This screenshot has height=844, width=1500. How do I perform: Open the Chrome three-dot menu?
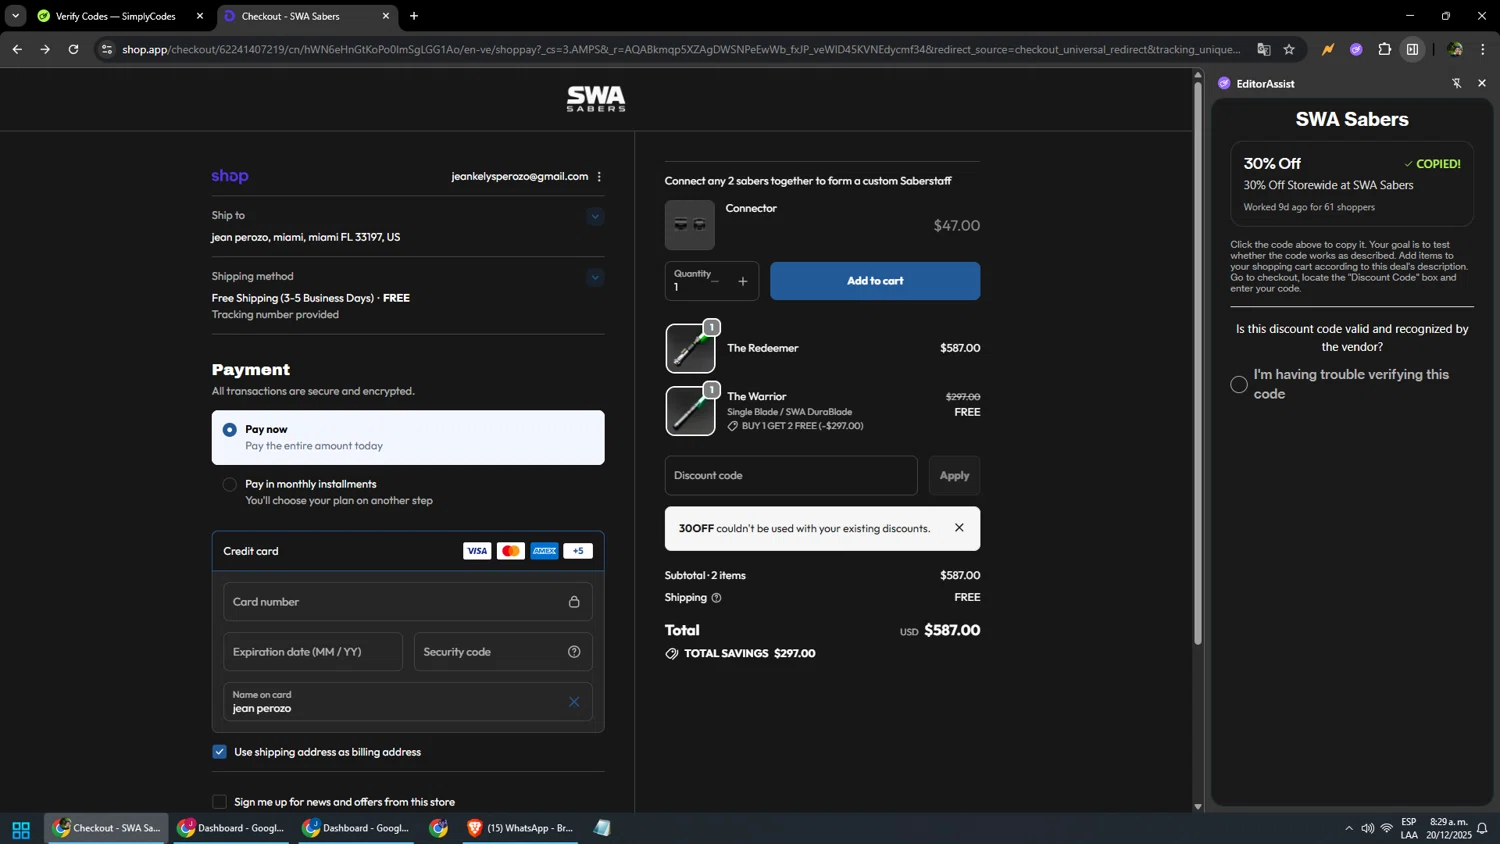(1483, 49)
